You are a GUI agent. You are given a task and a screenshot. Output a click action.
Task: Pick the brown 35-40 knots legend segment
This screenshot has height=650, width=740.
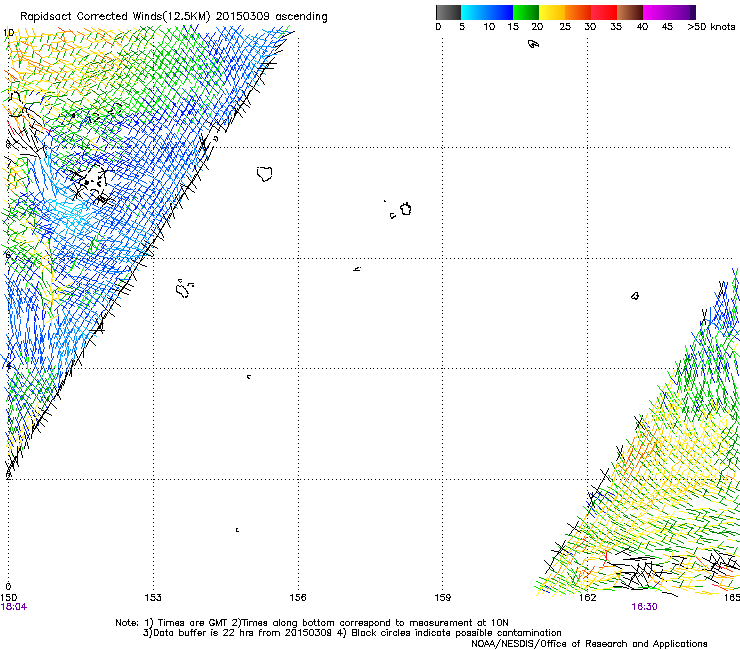[x=630, y=12]
